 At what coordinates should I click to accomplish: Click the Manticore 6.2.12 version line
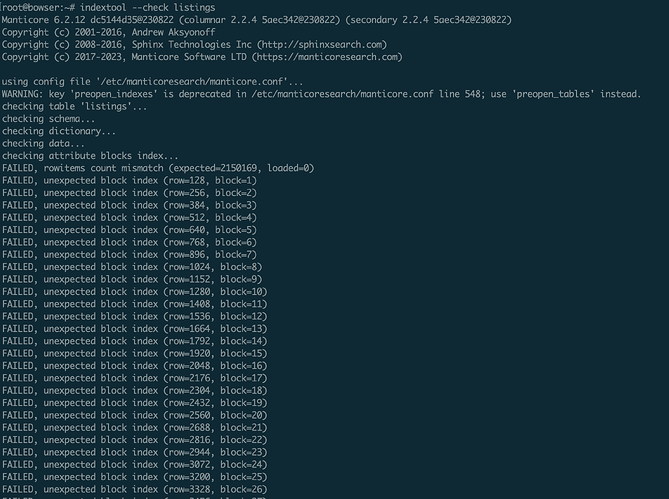tap(256, 20)
